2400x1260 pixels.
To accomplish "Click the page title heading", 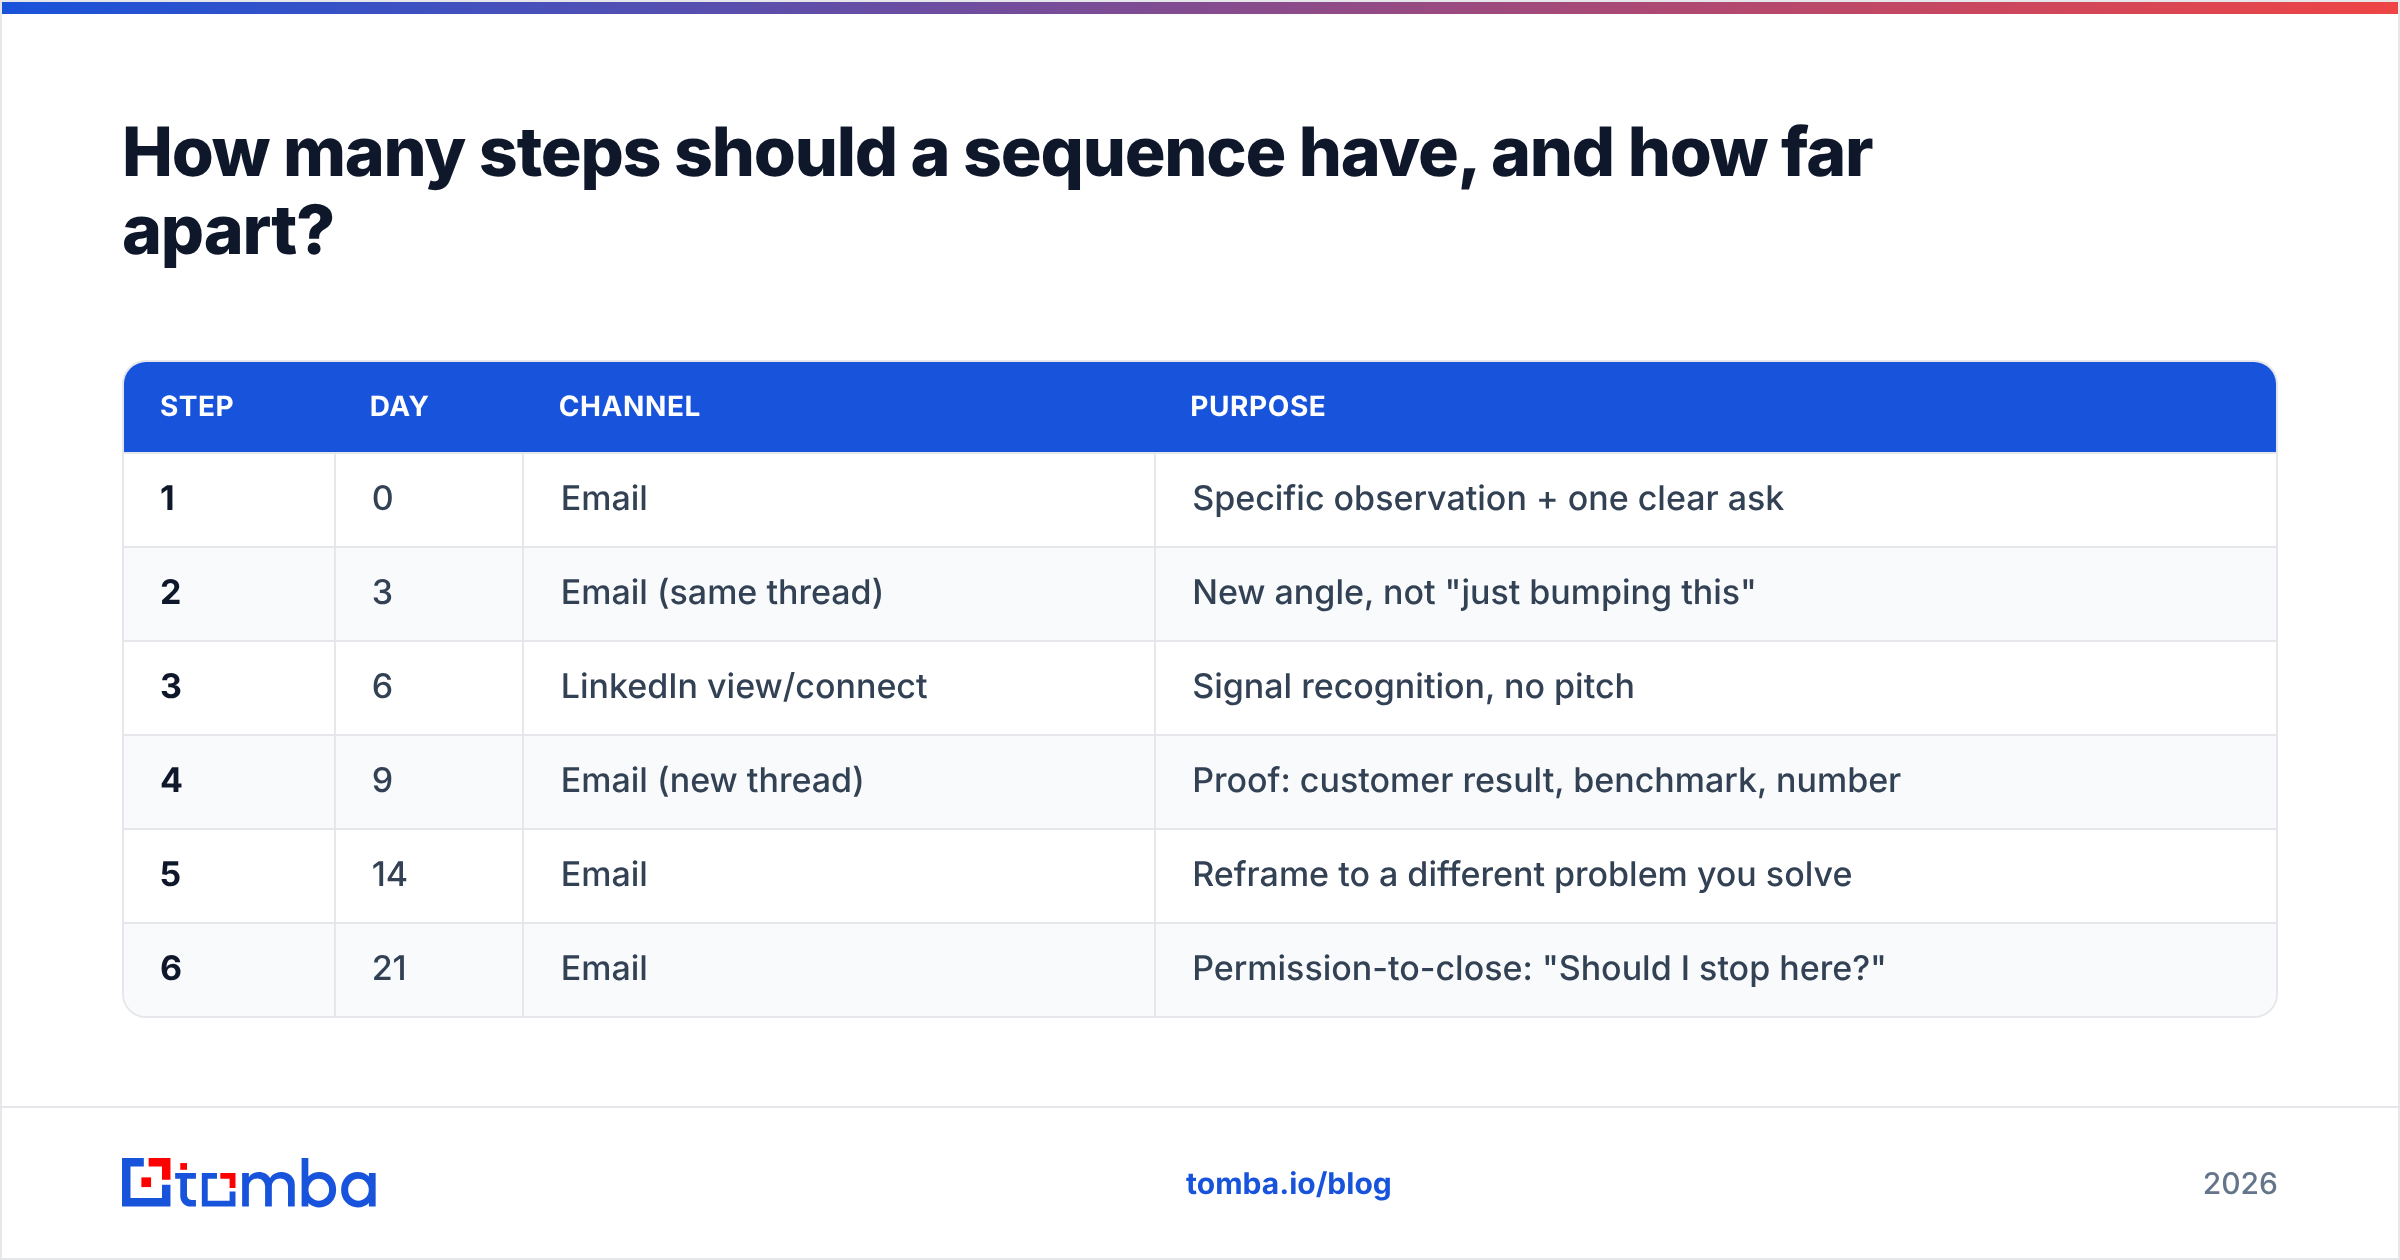I will click(997, 191).
